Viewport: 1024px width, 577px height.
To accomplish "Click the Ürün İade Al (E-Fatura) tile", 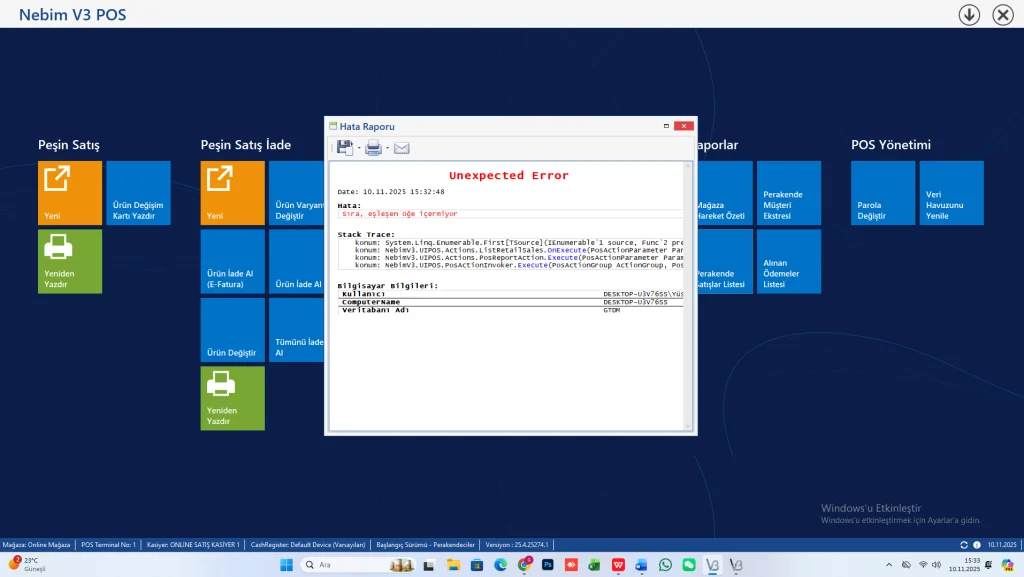I will 232,261.
